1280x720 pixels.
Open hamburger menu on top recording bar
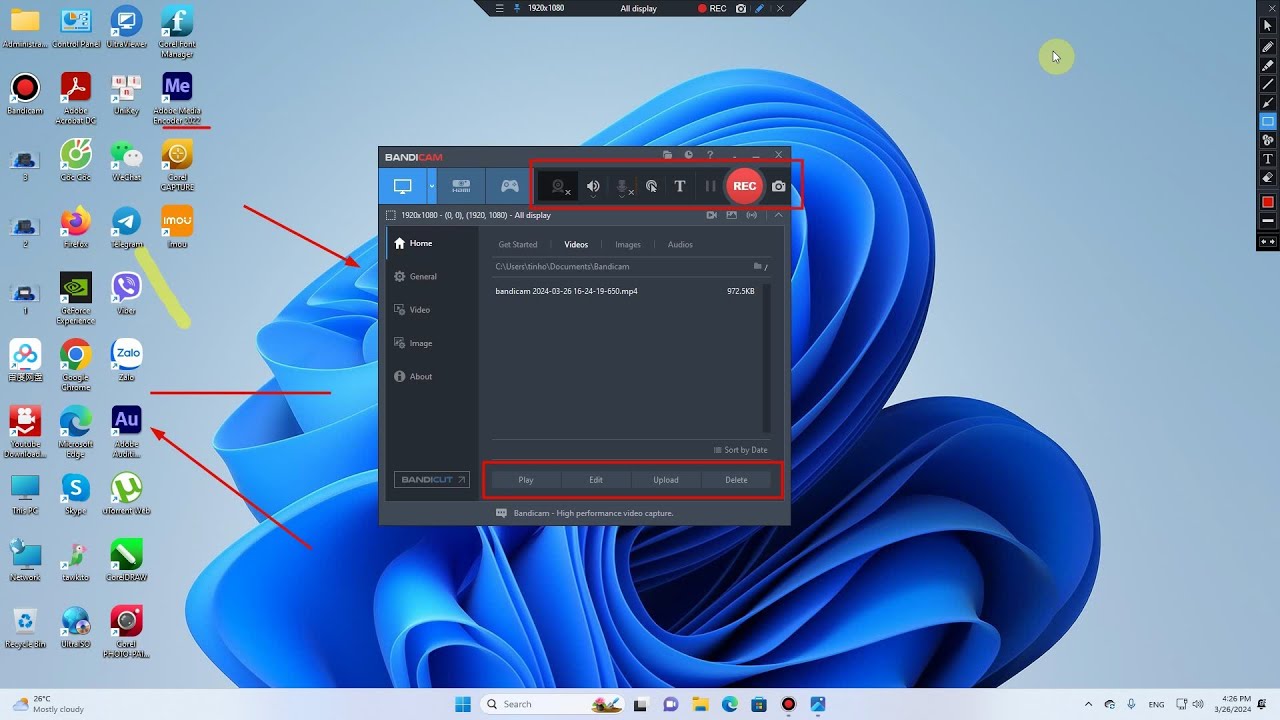point(500,8)
